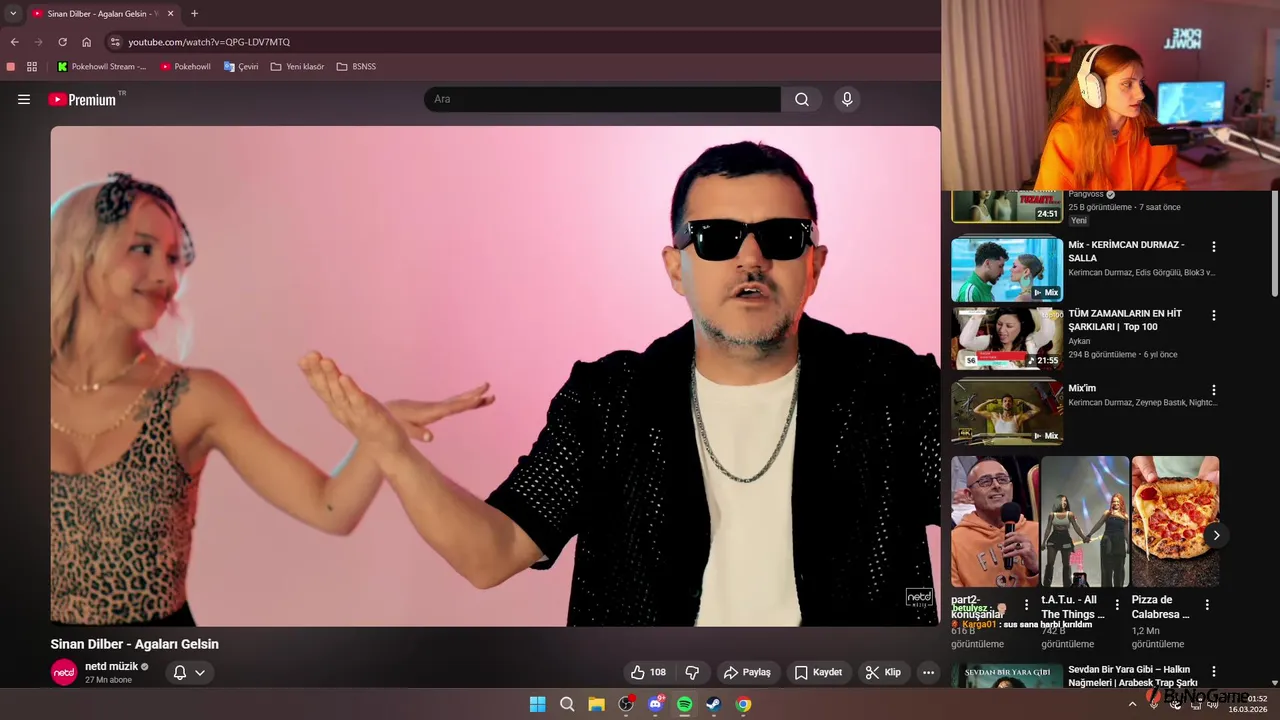Open the Windows Start menu

click(x=537, y=704)
